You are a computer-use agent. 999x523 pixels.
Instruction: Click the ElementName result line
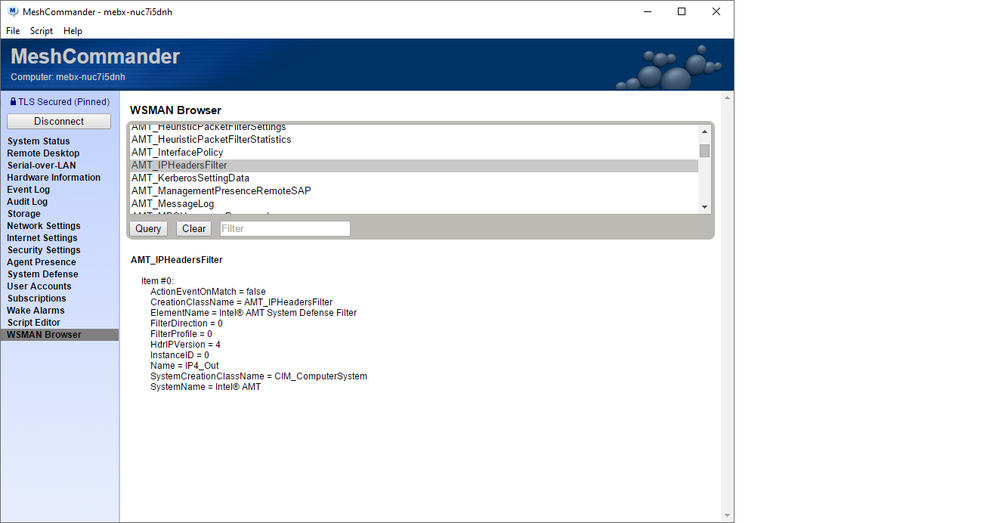coord(254,313)
